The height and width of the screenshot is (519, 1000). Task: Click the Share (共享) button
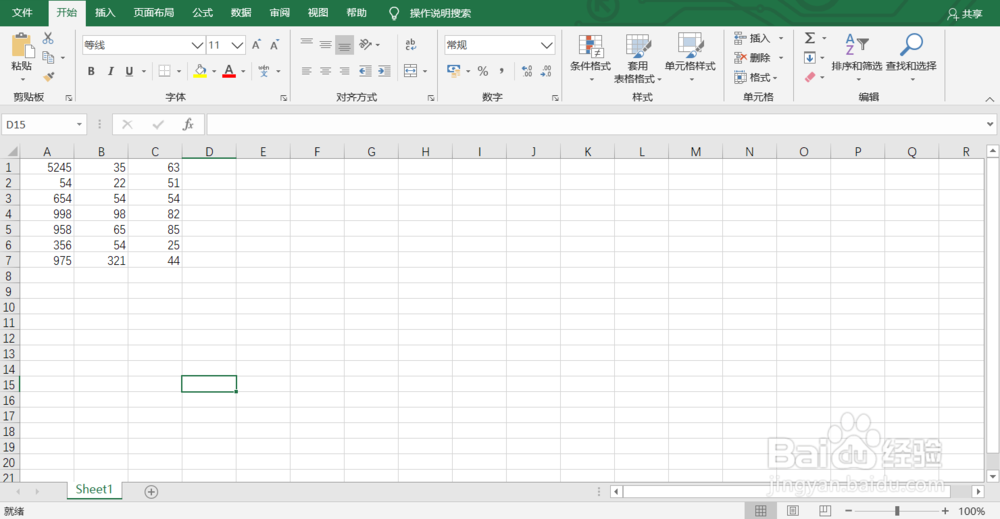point(965,14)
